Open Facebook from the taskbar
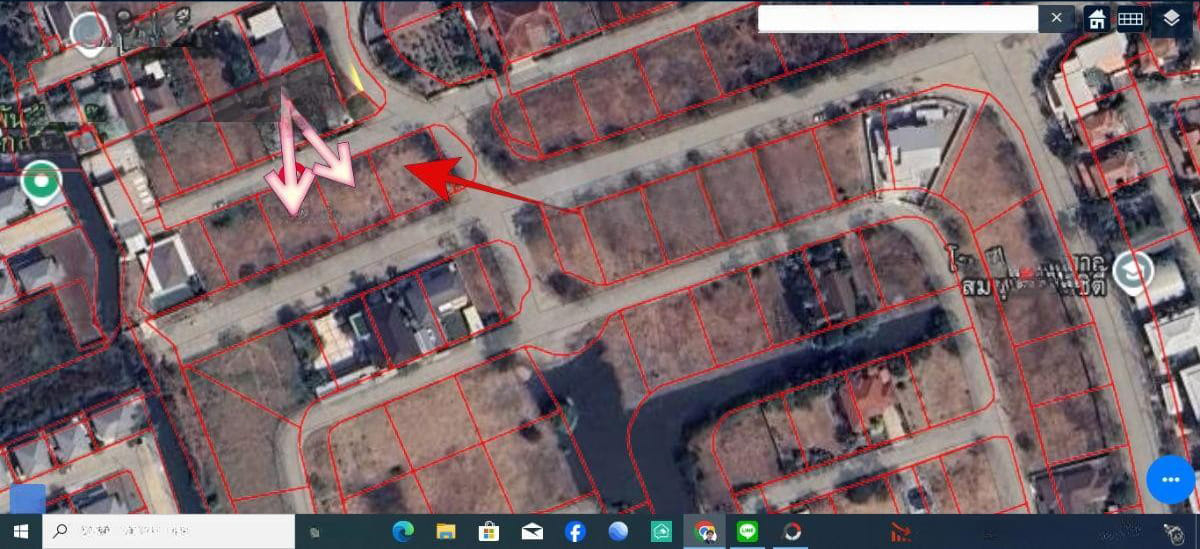This screenshot has height=549, width=1200. click(x=575, y=532)
